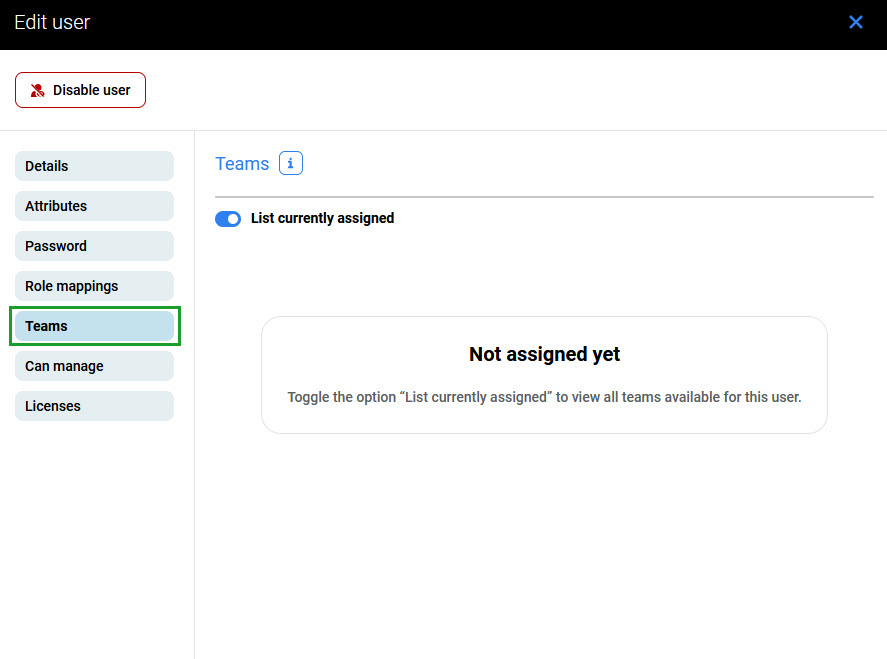Click the empty area below the Licenses item

coord(96,530)
